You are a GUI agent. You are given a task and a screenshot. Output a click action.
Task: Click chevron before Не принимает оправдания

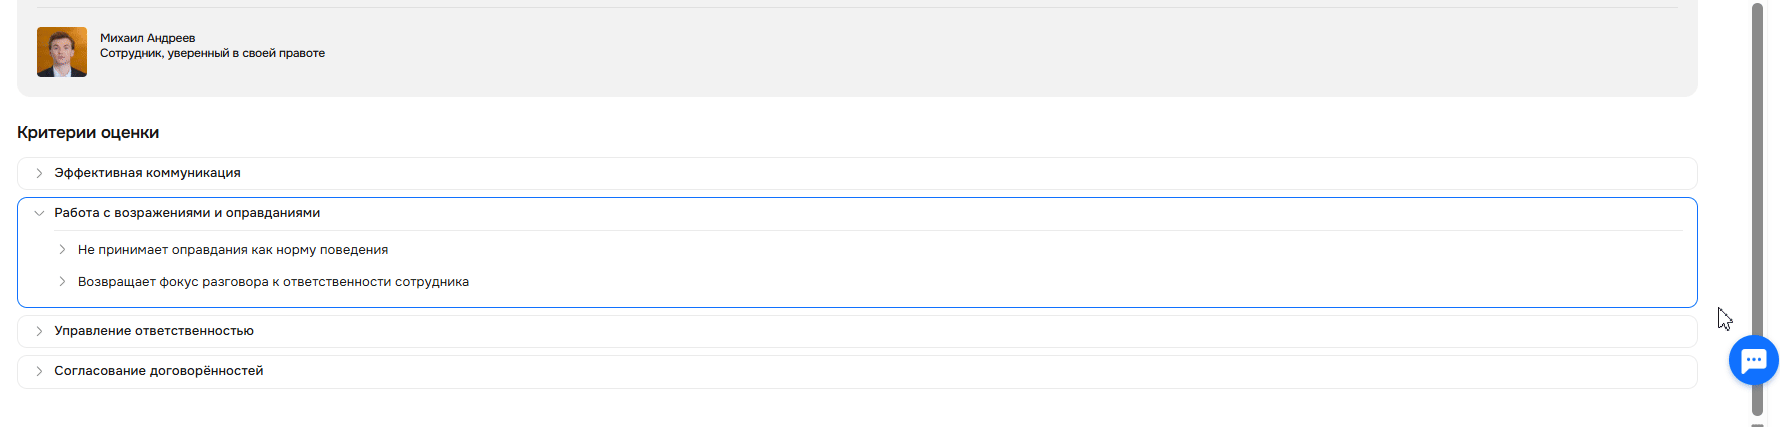62,250
